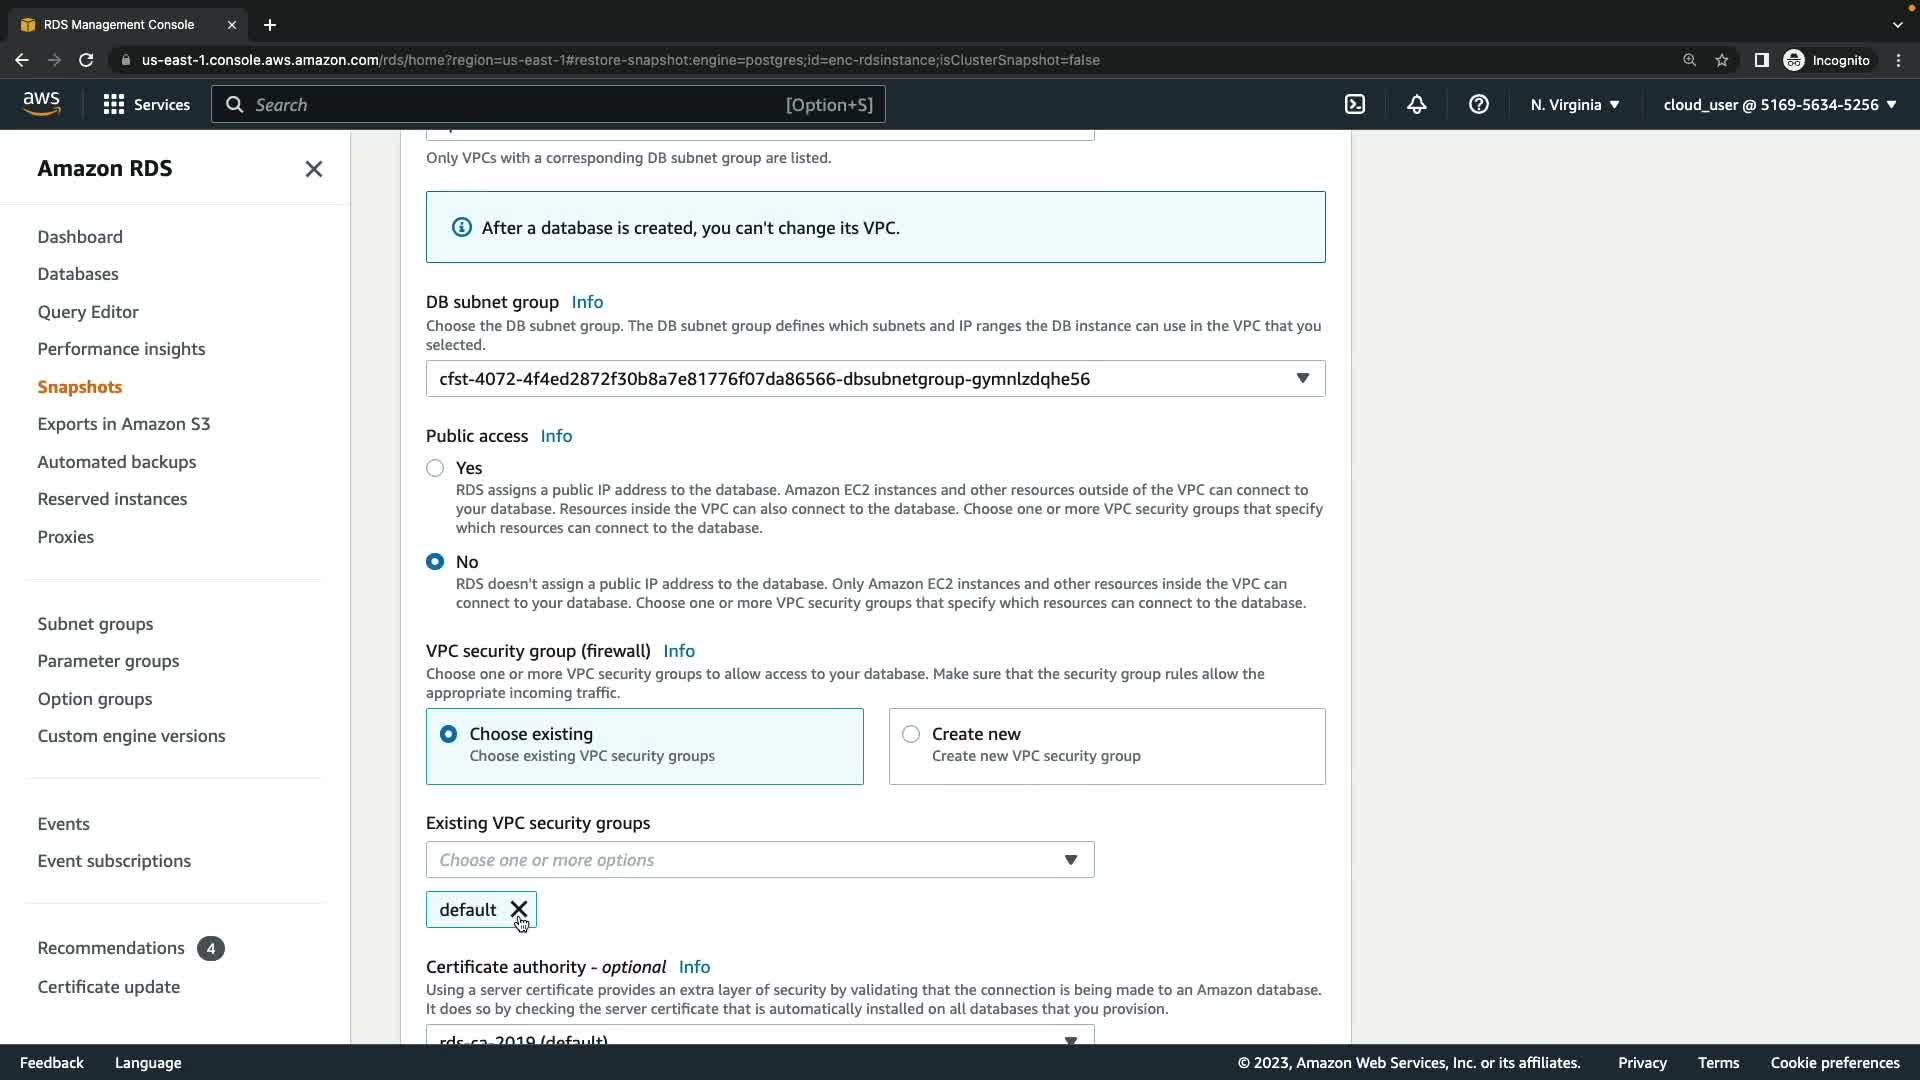Open Existing VPC security groups dropdown

point(760,860)
